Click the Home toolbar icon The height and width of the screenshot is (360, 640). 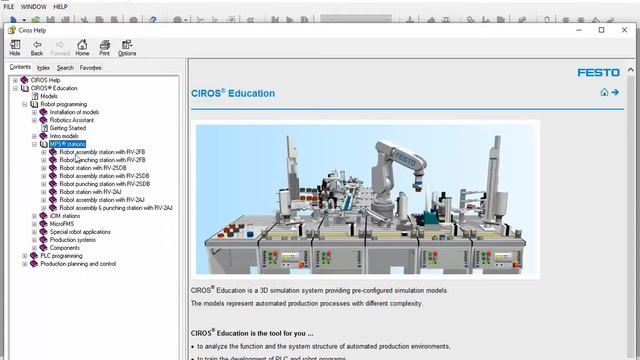[82, 47]
